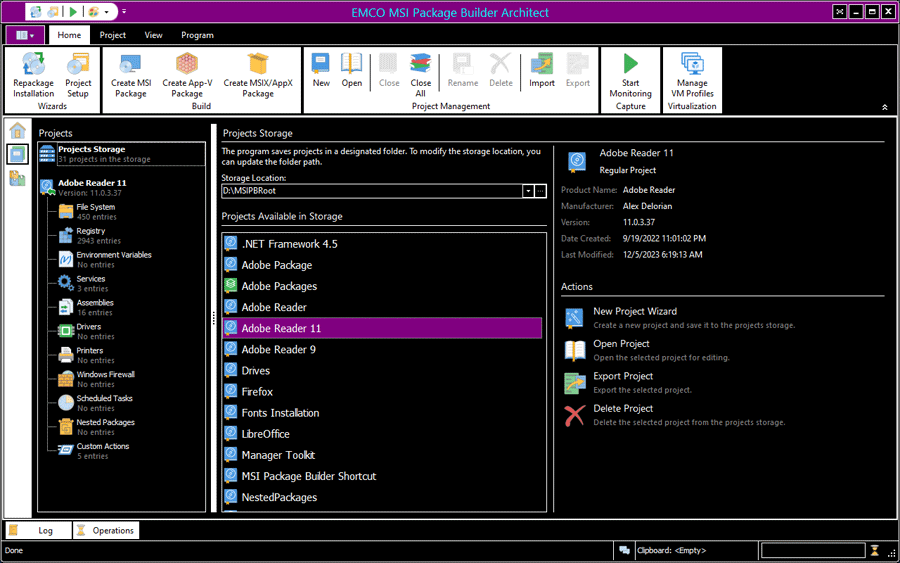Click the Storage Location path field
The height and width of the screenshot is (563, 900).
click(372, 191)
